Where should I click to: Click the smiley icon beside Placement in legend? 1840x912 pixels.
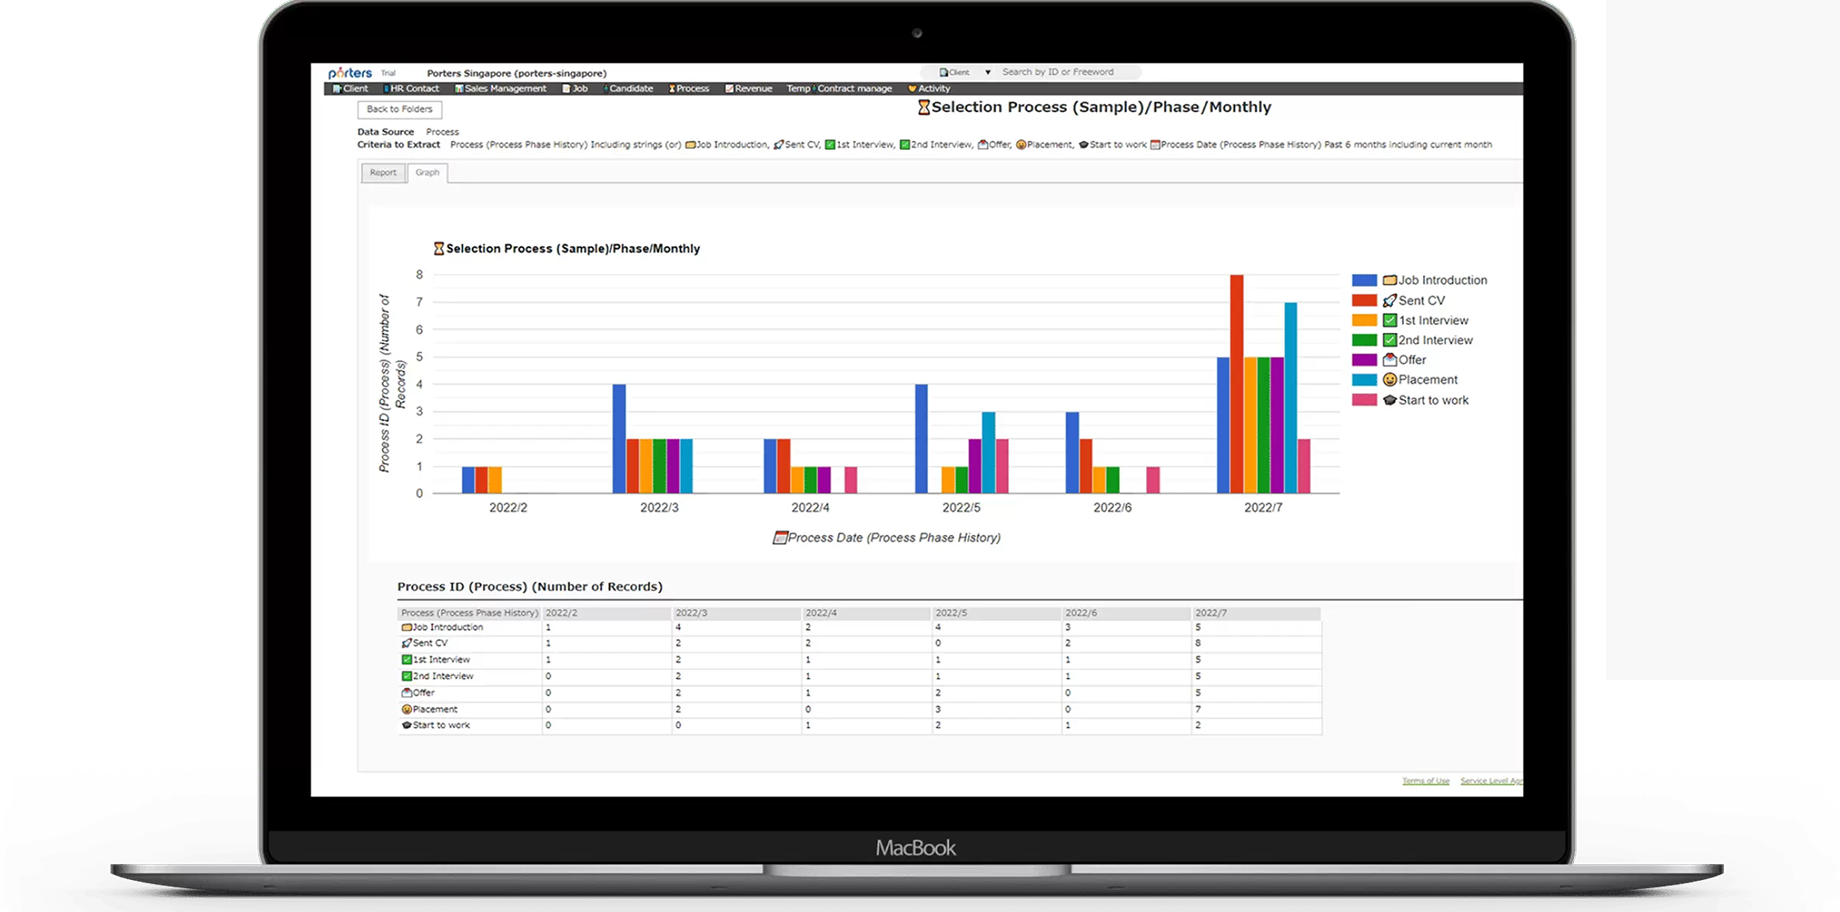[1389, 380]
